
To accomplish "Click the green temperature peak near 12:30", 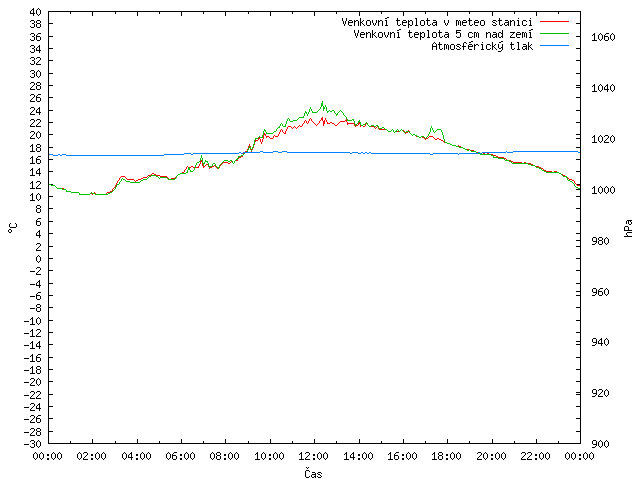I will 322,102.
